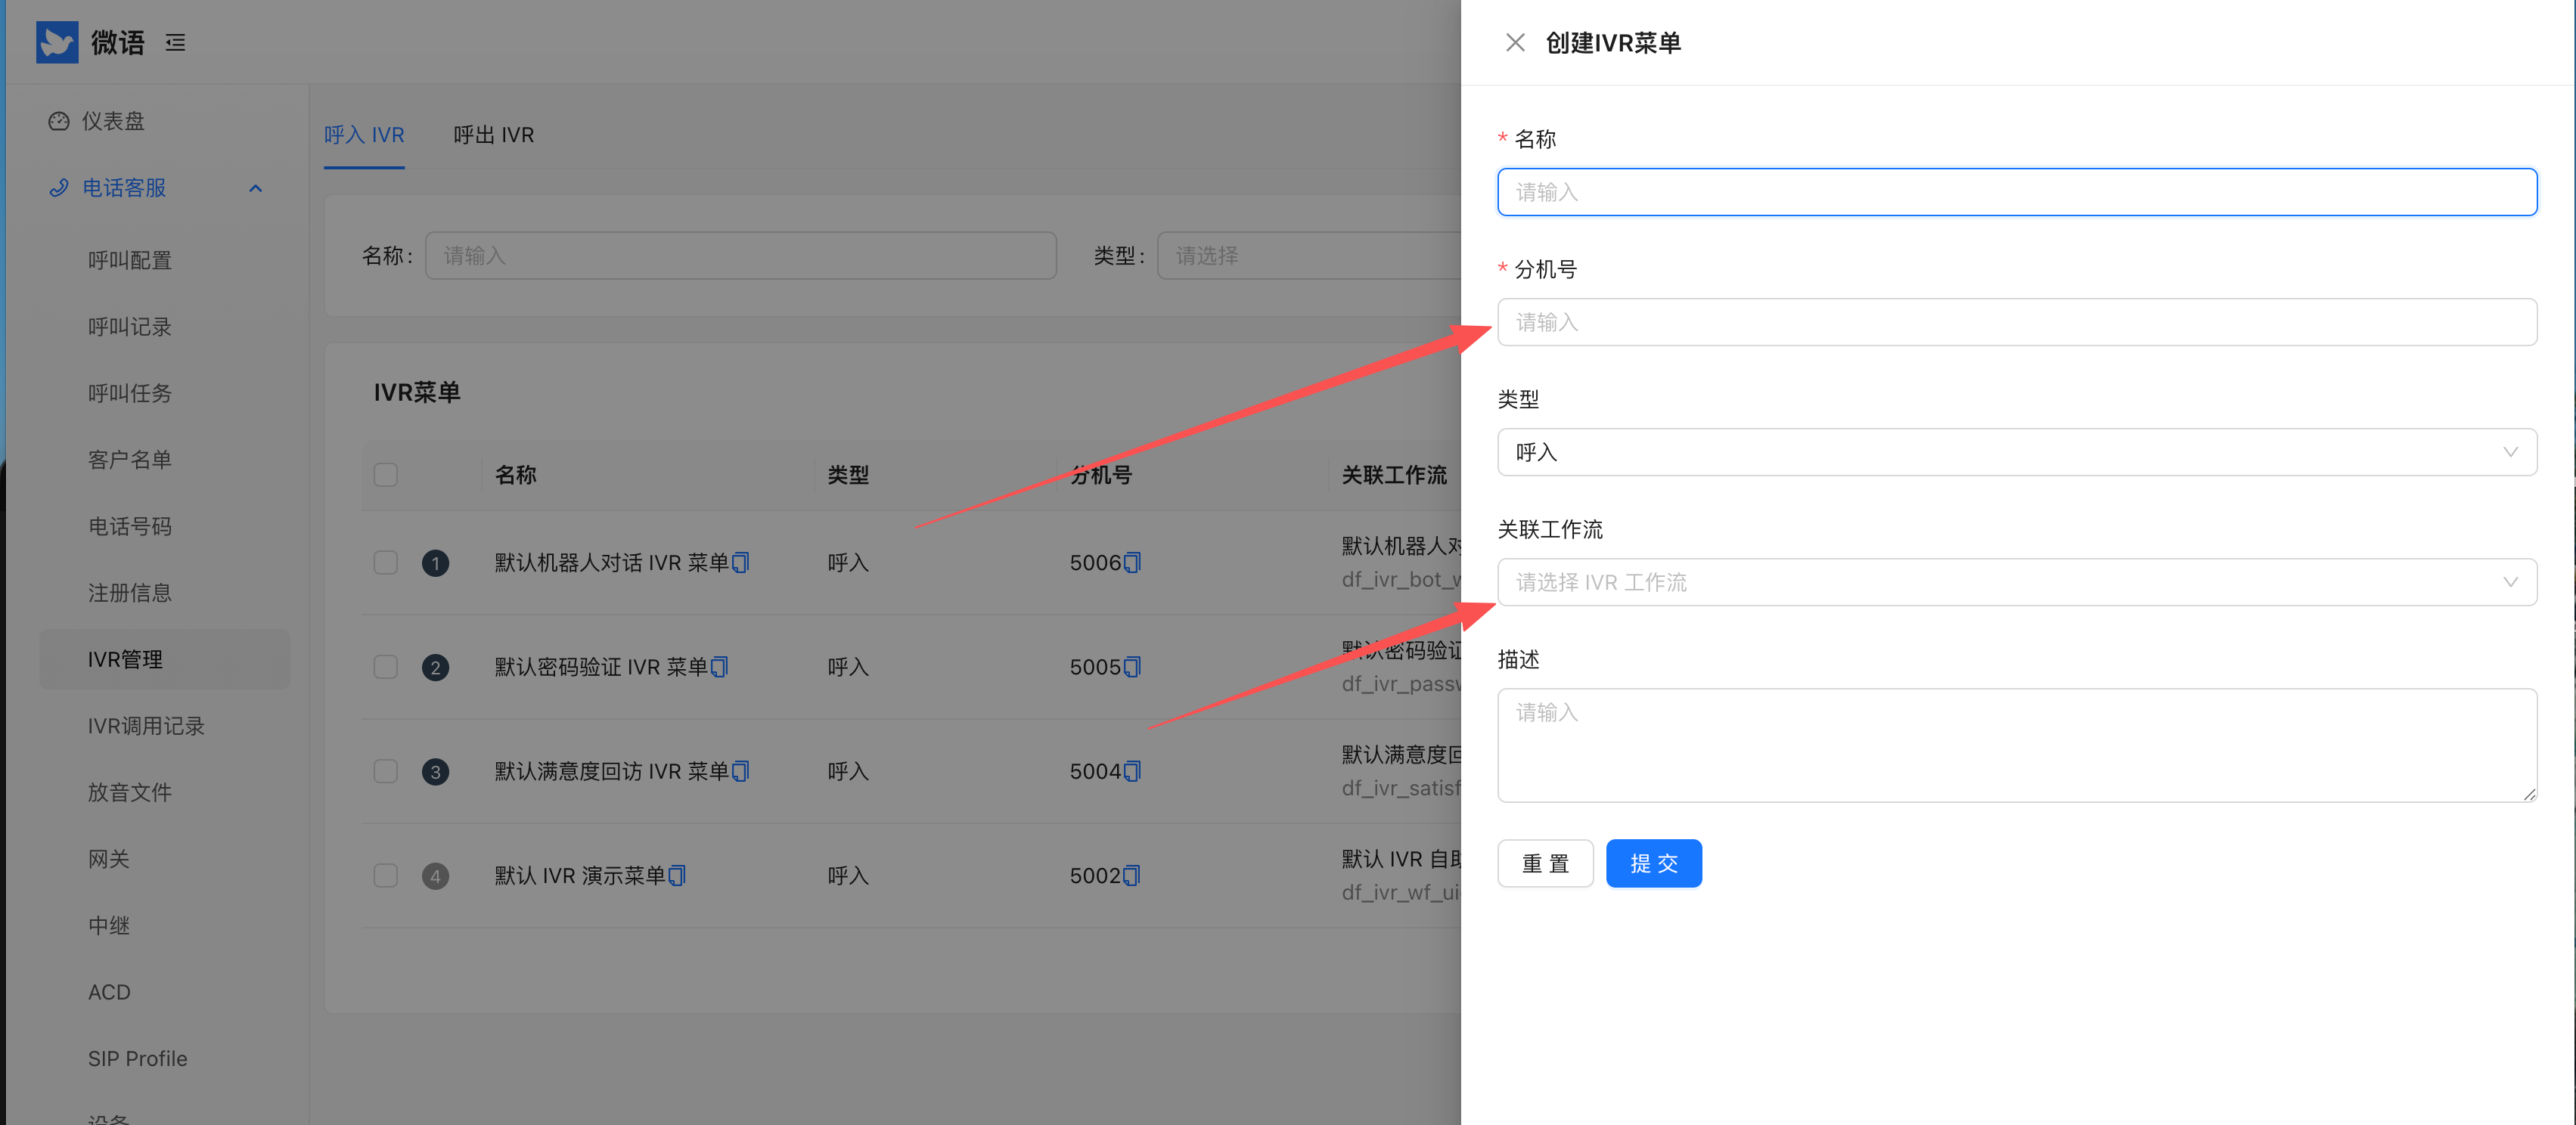Viewport: 2576px width, 1125px height.
Task: Click the 微语 bird logo icon
Action: coord(57,42)
